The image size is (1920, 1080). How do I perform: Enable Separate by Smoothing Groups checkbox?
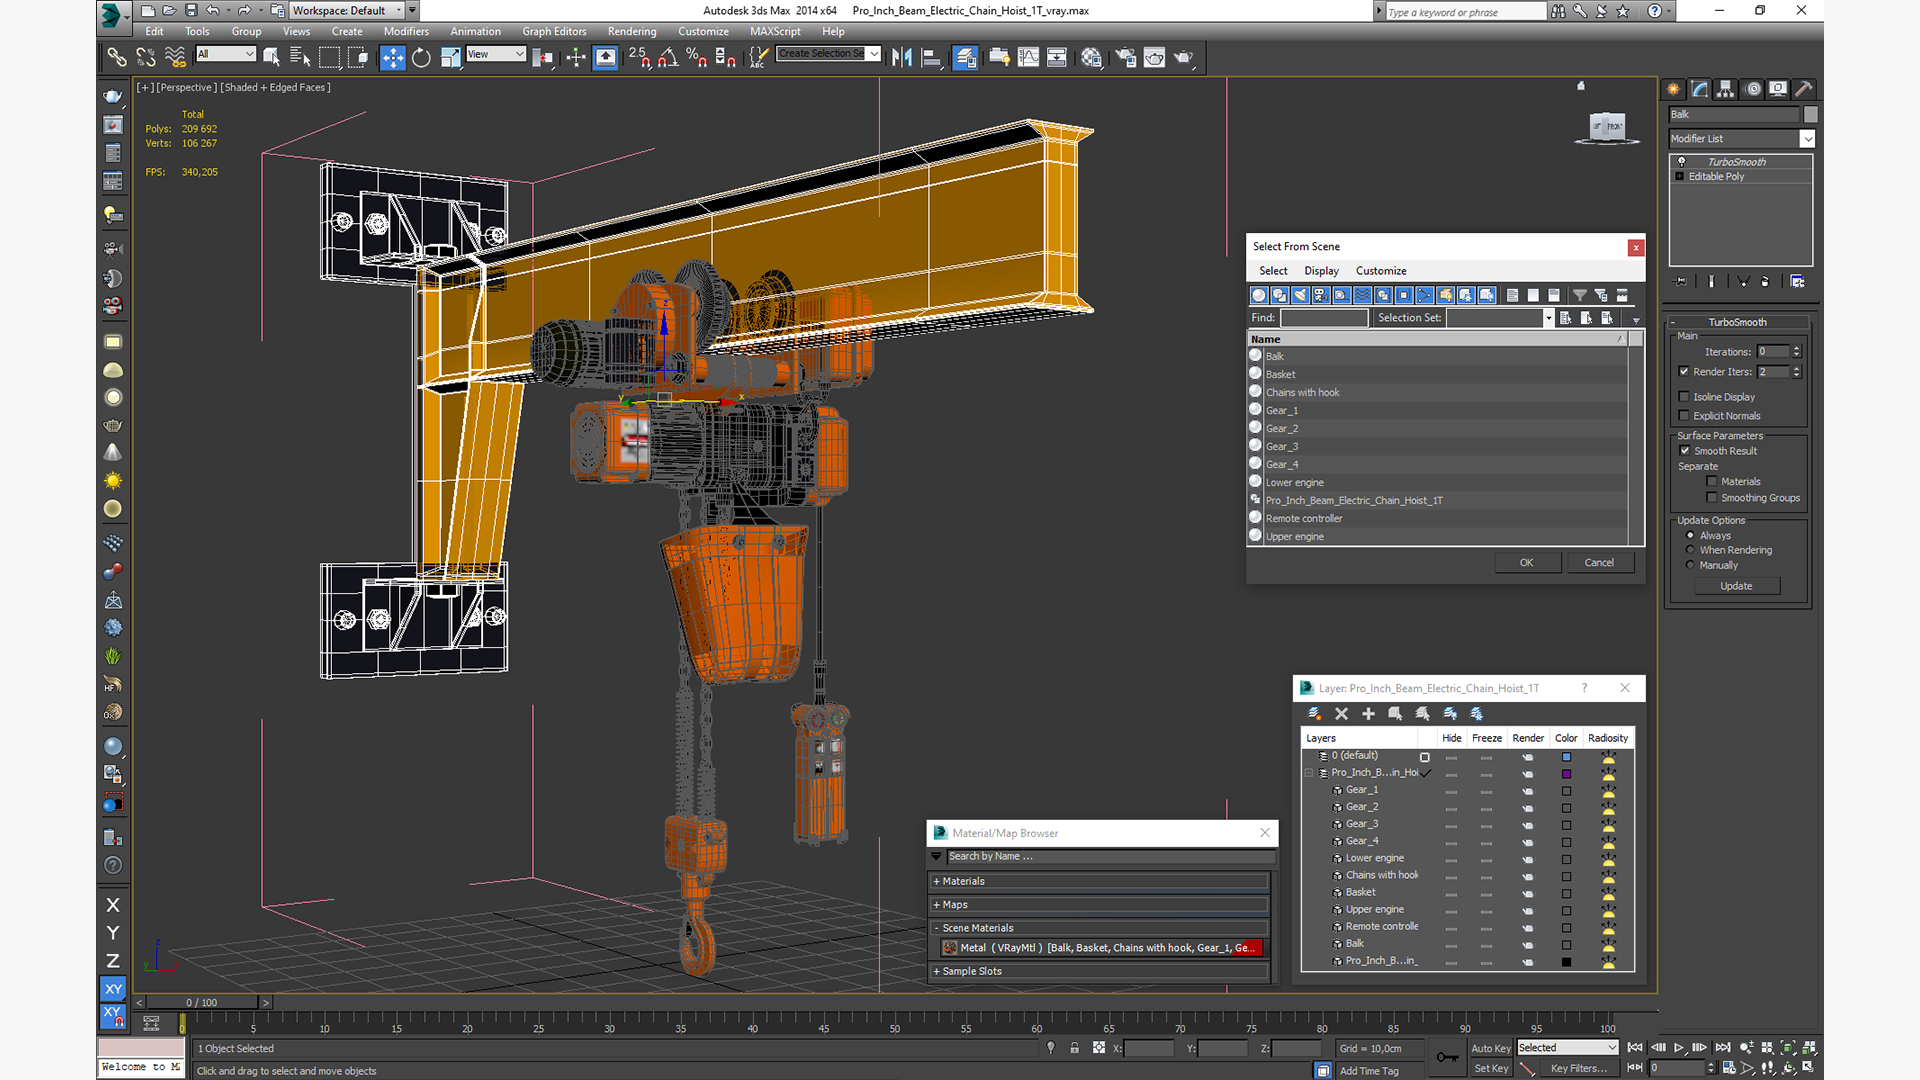tap(1712, 498)
